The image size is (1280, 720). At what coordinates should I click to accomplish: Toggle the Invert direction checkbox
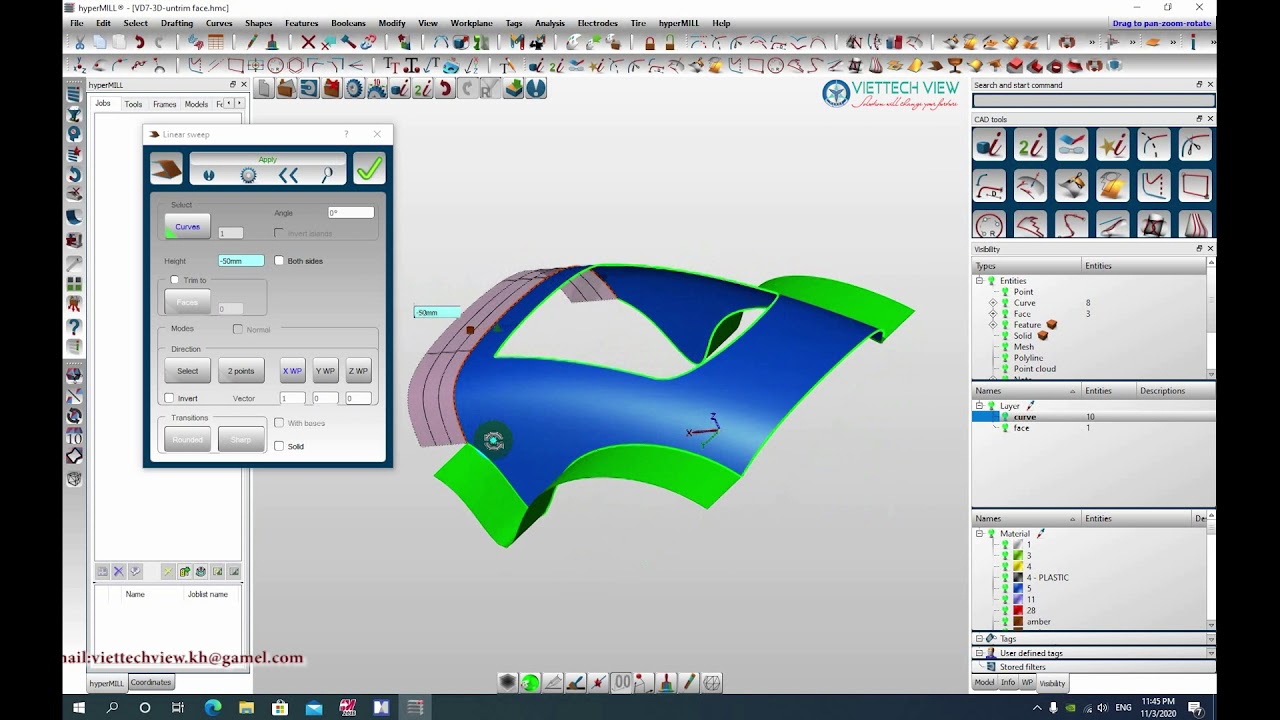pyautogui.click(x=169, y=398)
